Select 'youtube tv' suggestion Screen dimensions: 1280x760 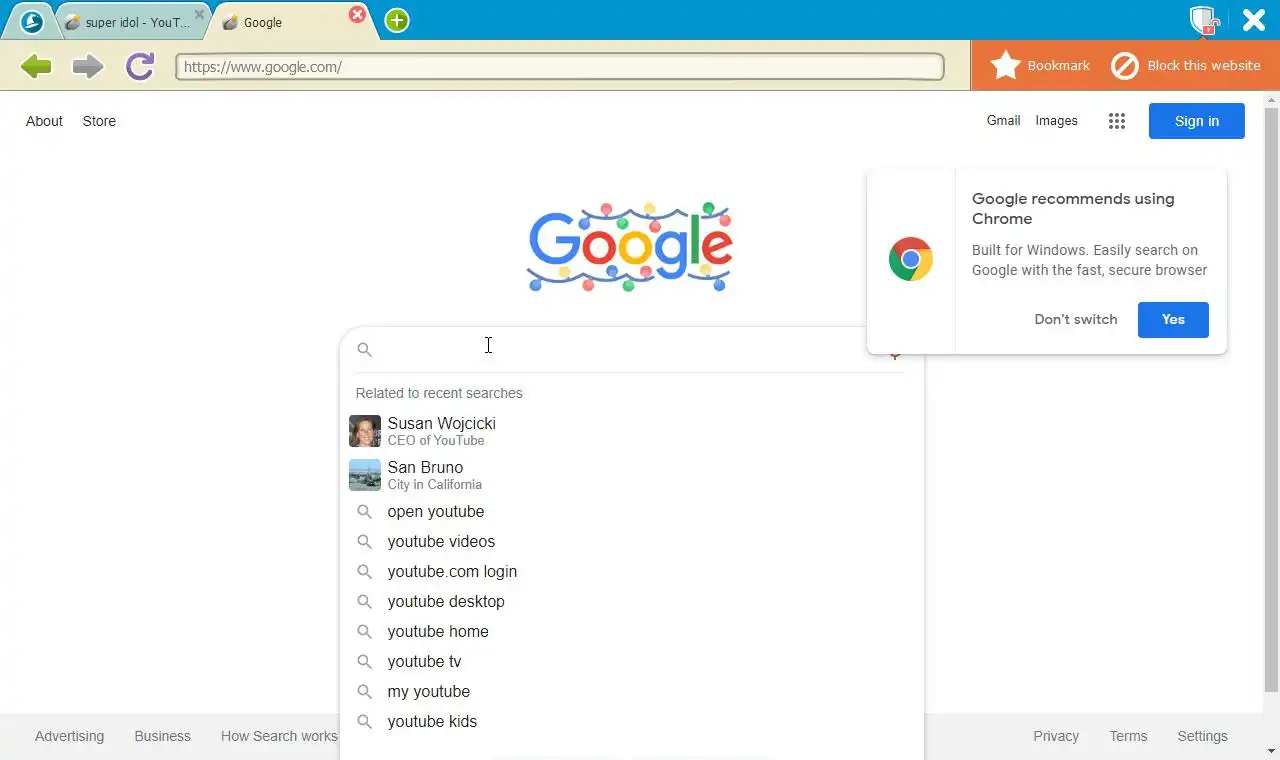pyautogui.click(x=632, y=661)
